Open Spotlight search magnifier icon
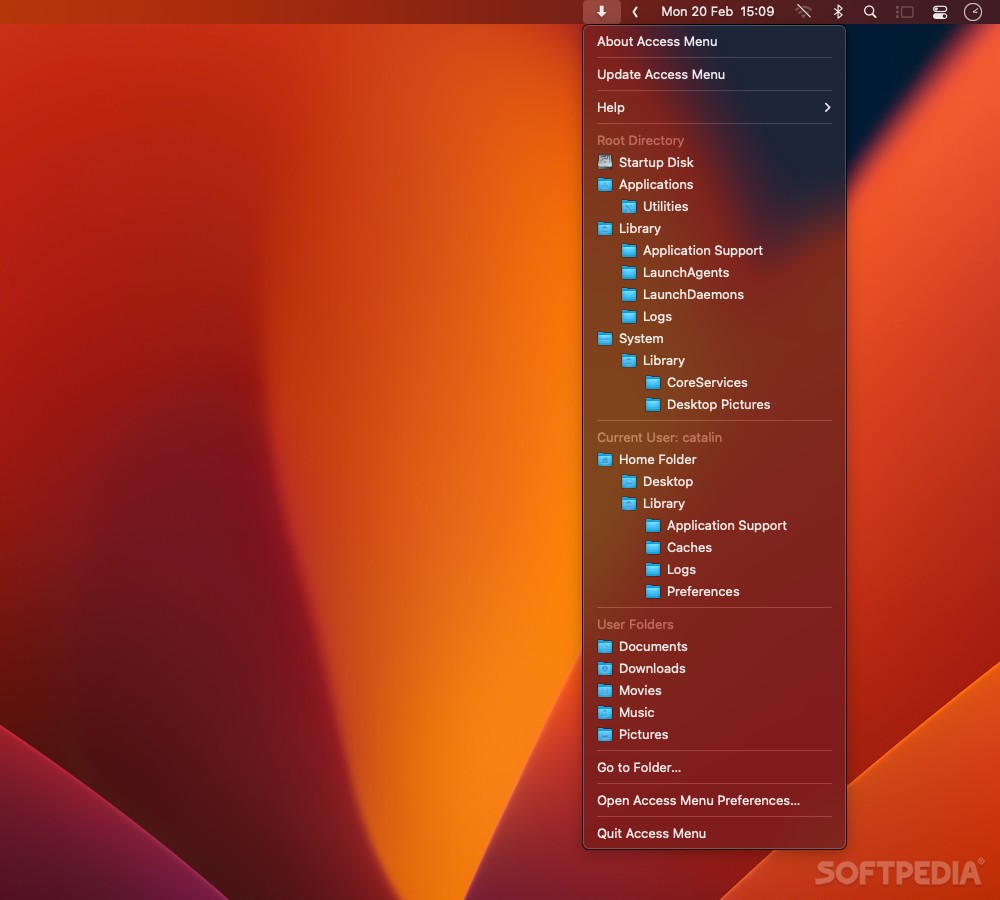This screenshot has height=900, width=1000. 870,11
